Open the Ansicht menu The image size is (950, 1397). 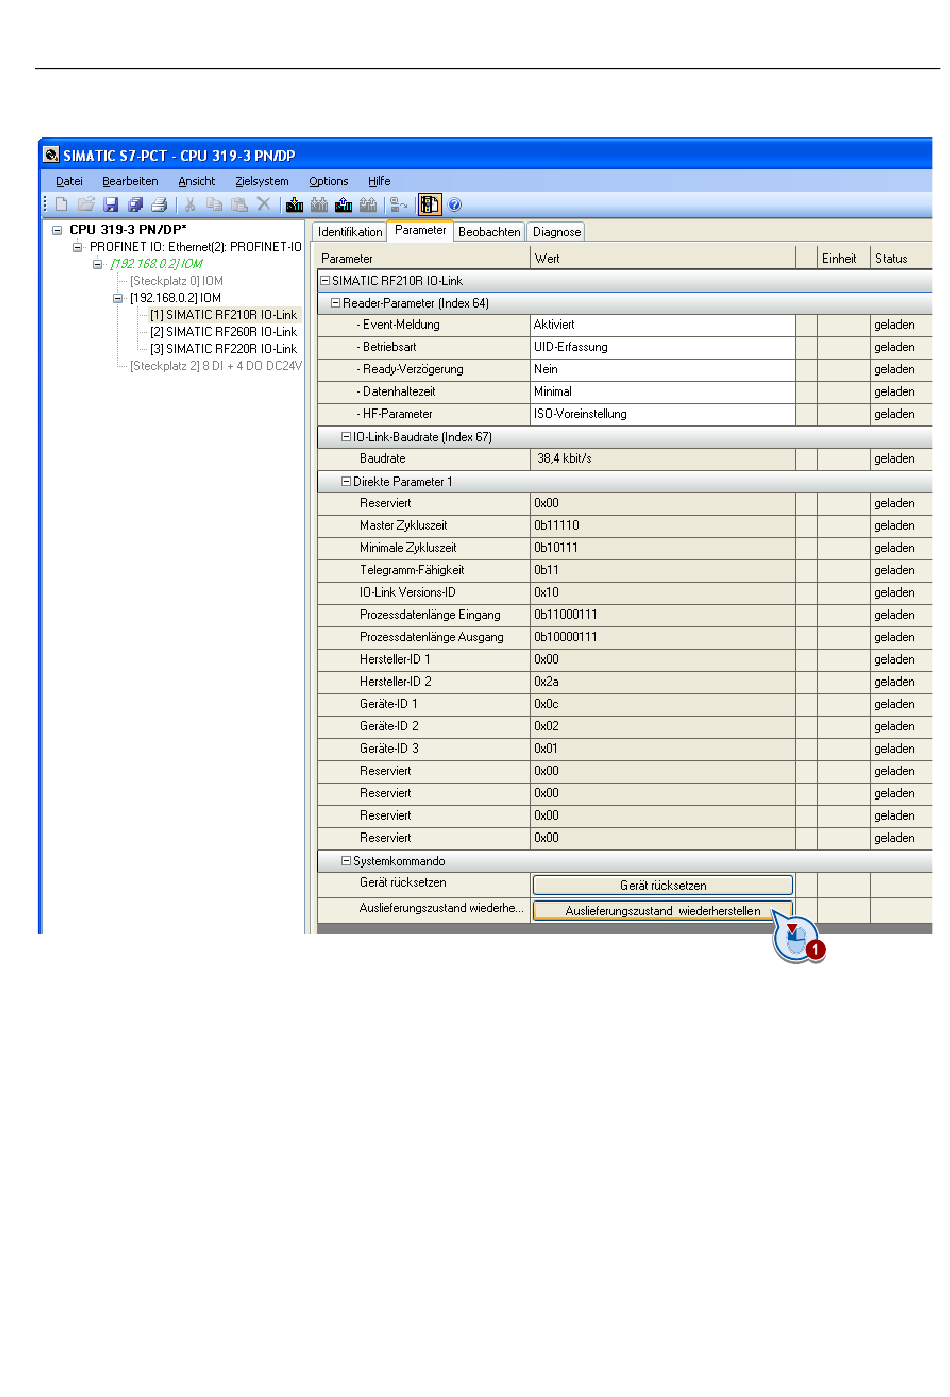tap(197, 181)
